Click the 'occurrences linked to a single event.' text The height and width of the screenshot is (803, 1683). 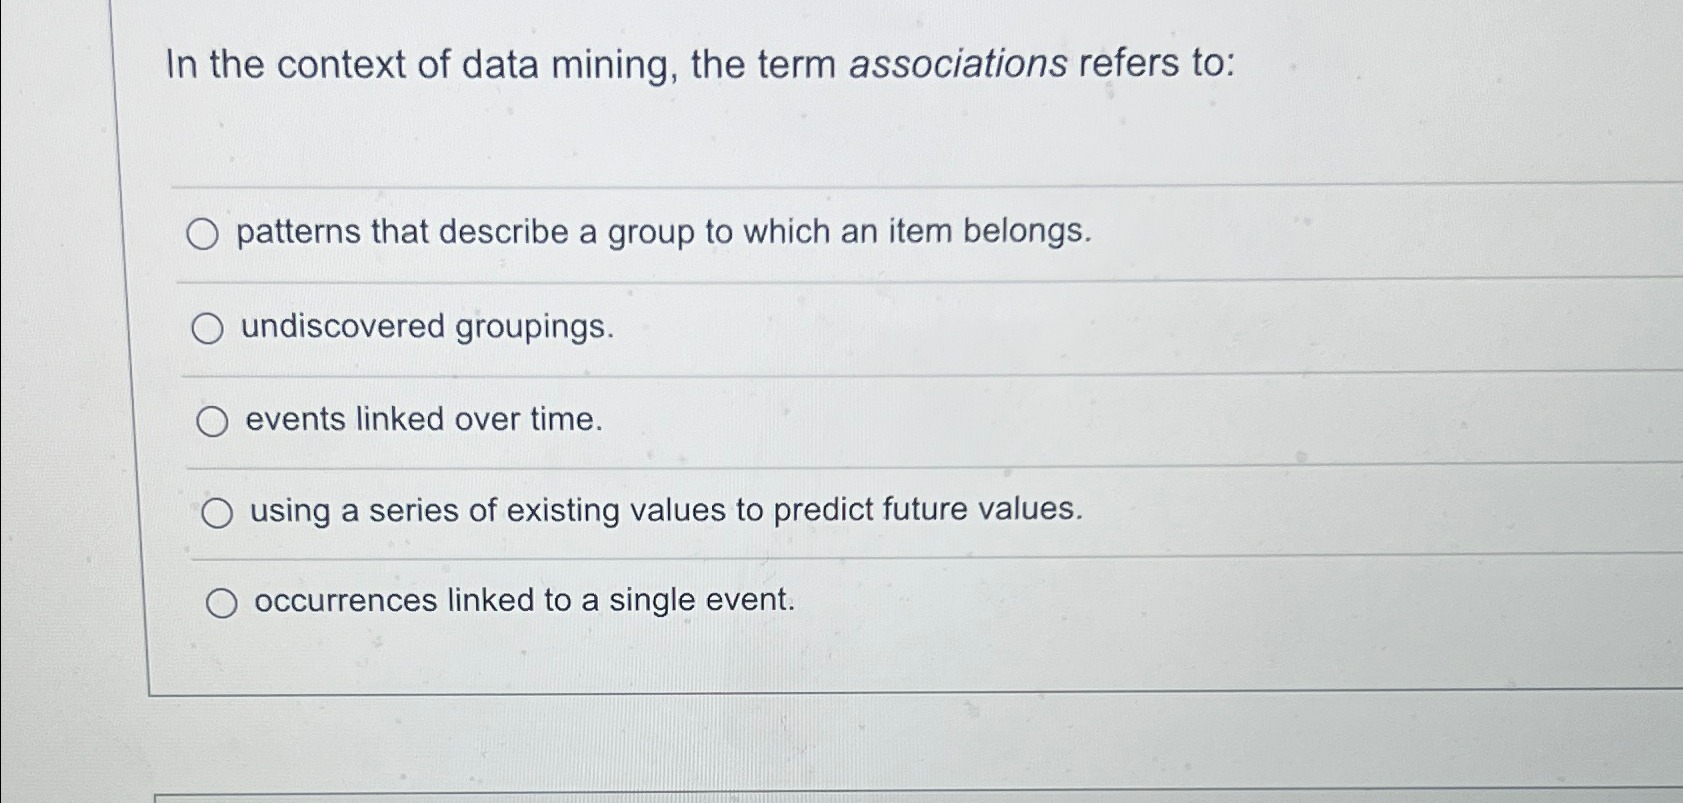coord(525,600)
